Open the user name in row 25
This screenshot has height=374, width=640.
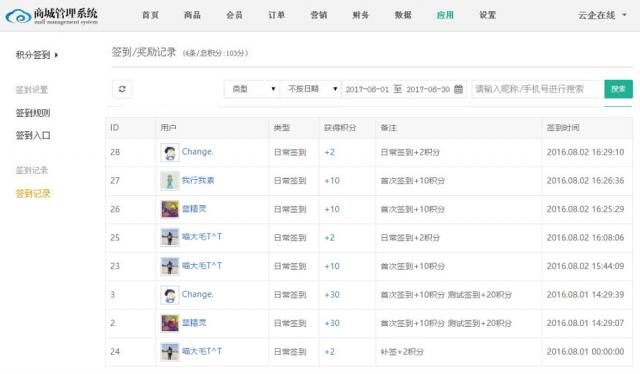click(202, 236)
